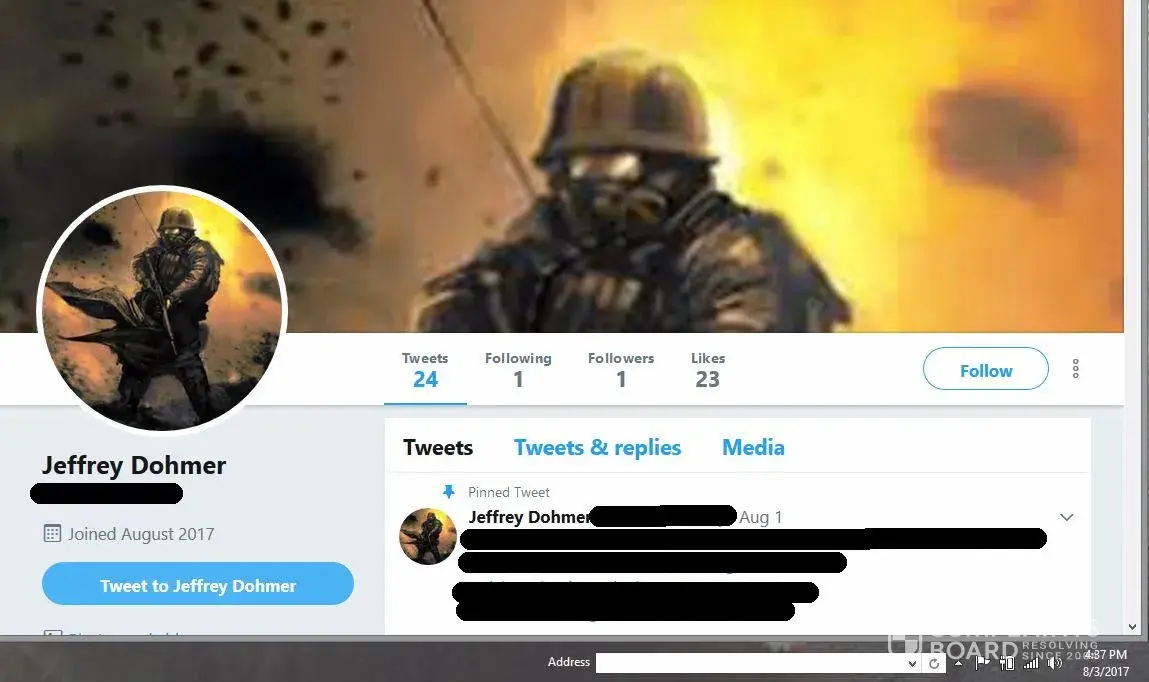Click the volume speaker tray icon
This screenshot has width=1149, height=682.
click(1054, 663)
